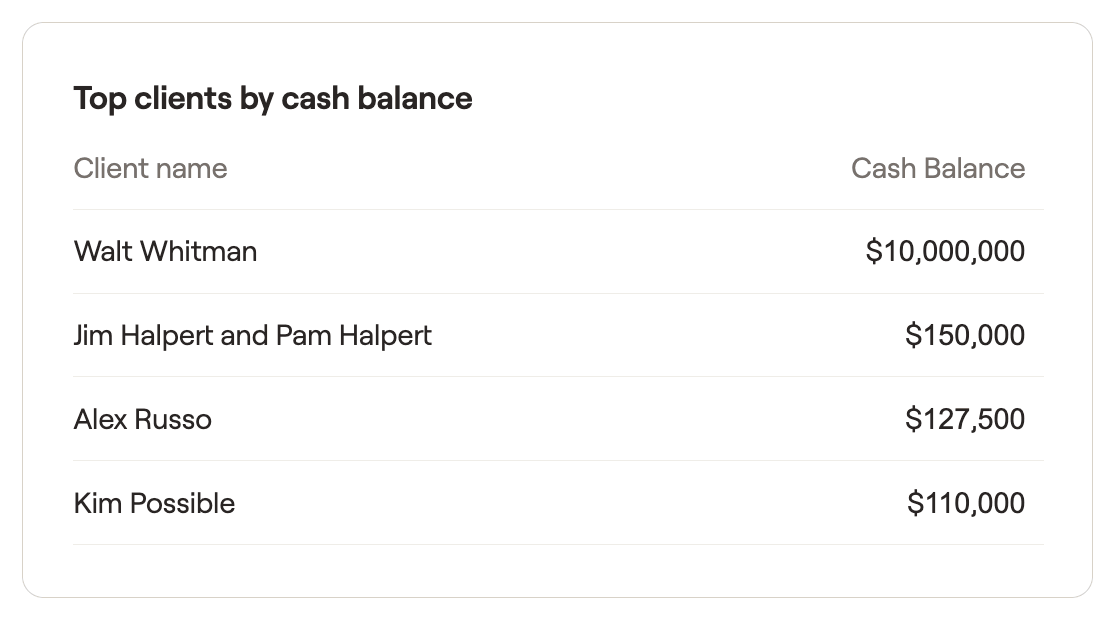Open the Walt Whitman client name

click(x=165, y=251)
